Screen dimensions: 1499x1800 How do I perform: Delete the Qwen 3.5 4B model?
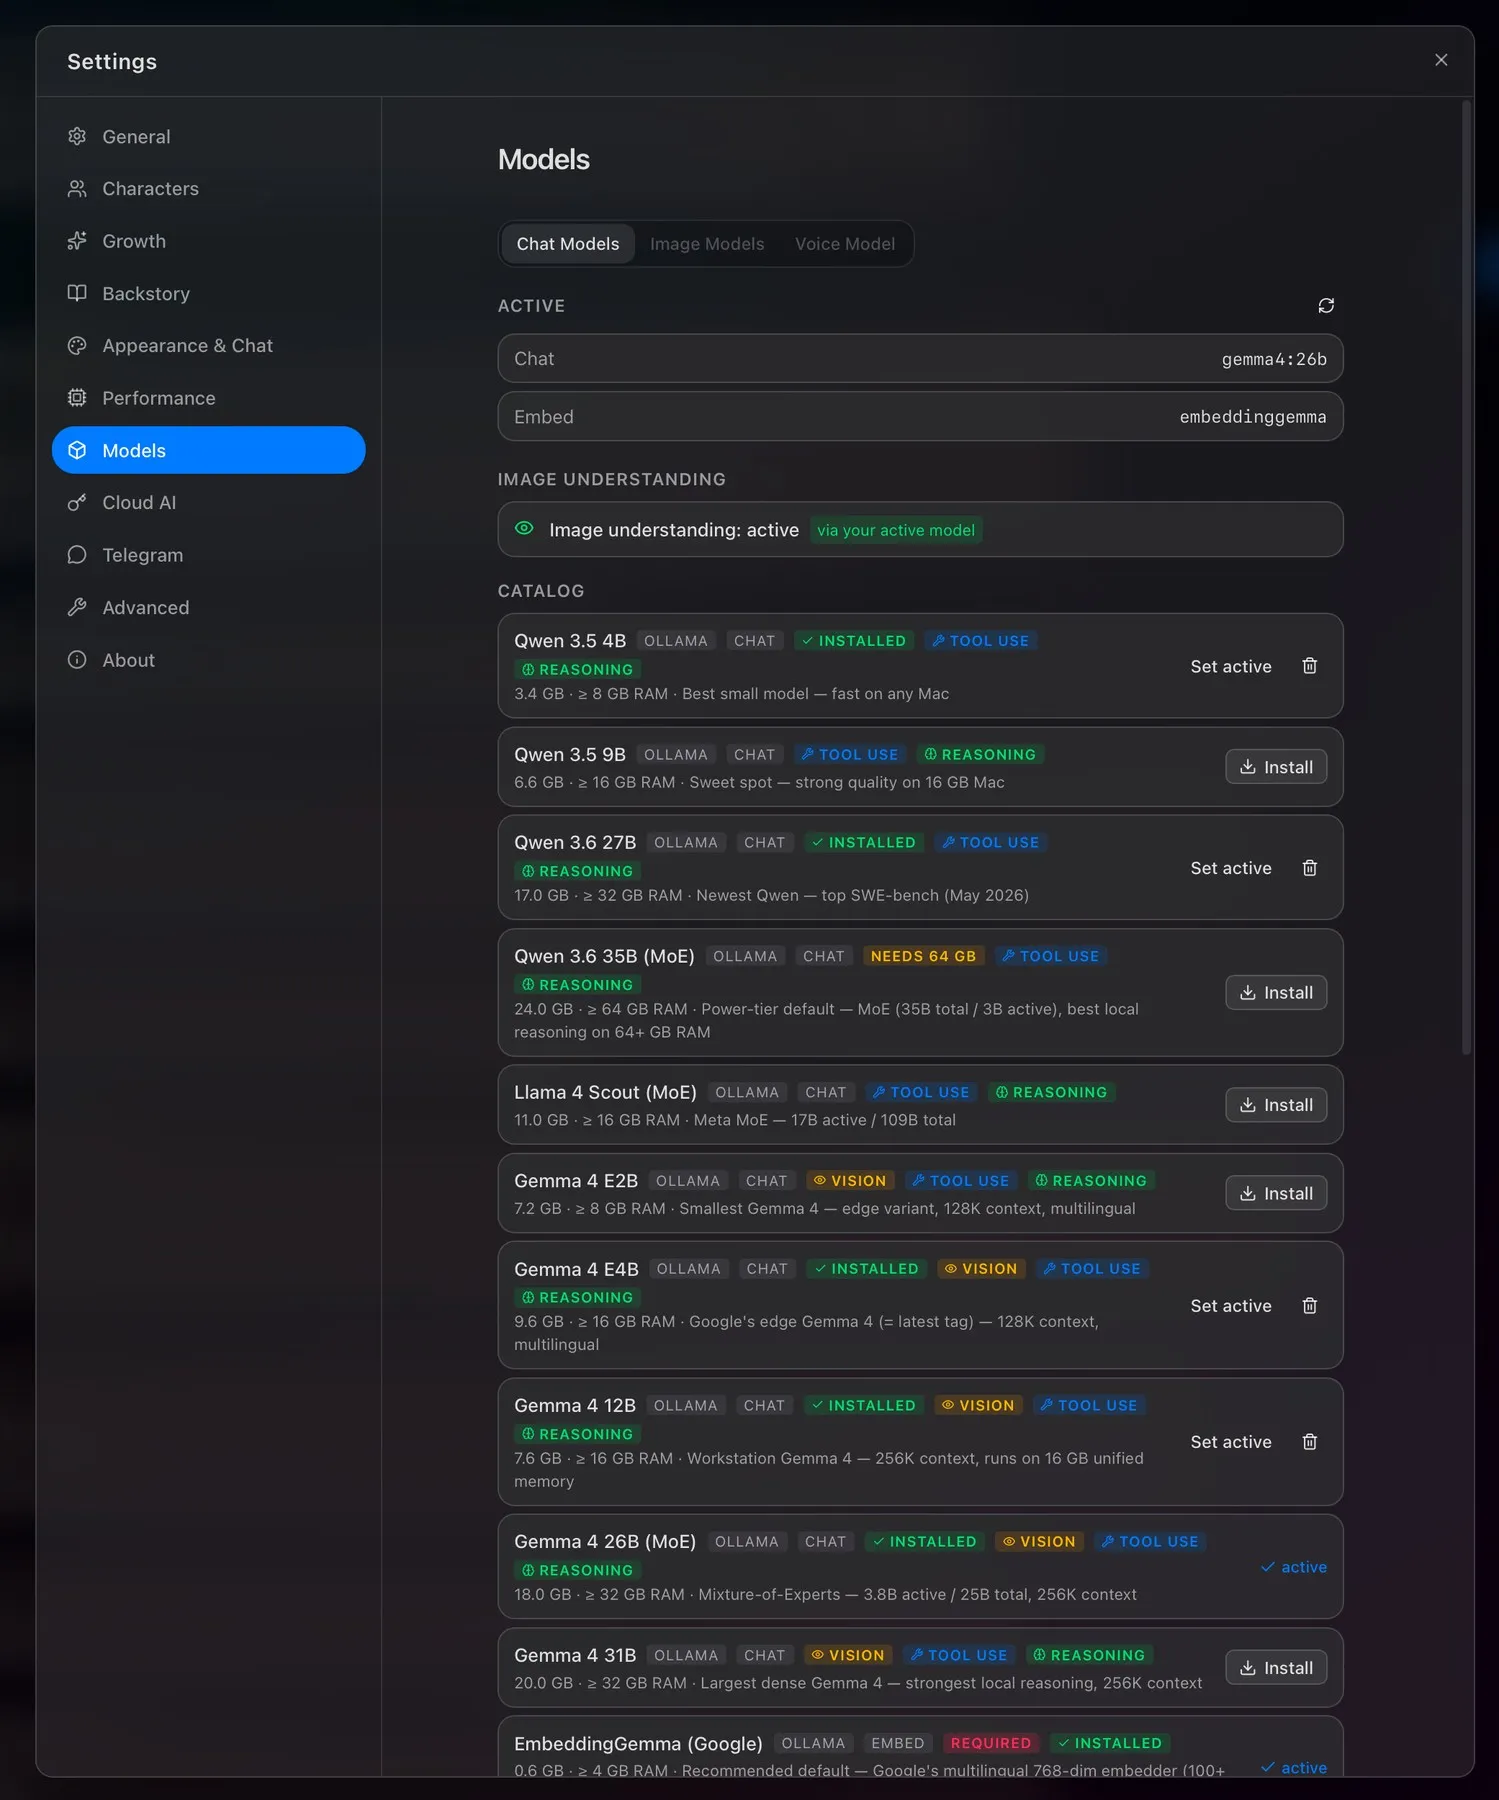tap(1310, 666)
